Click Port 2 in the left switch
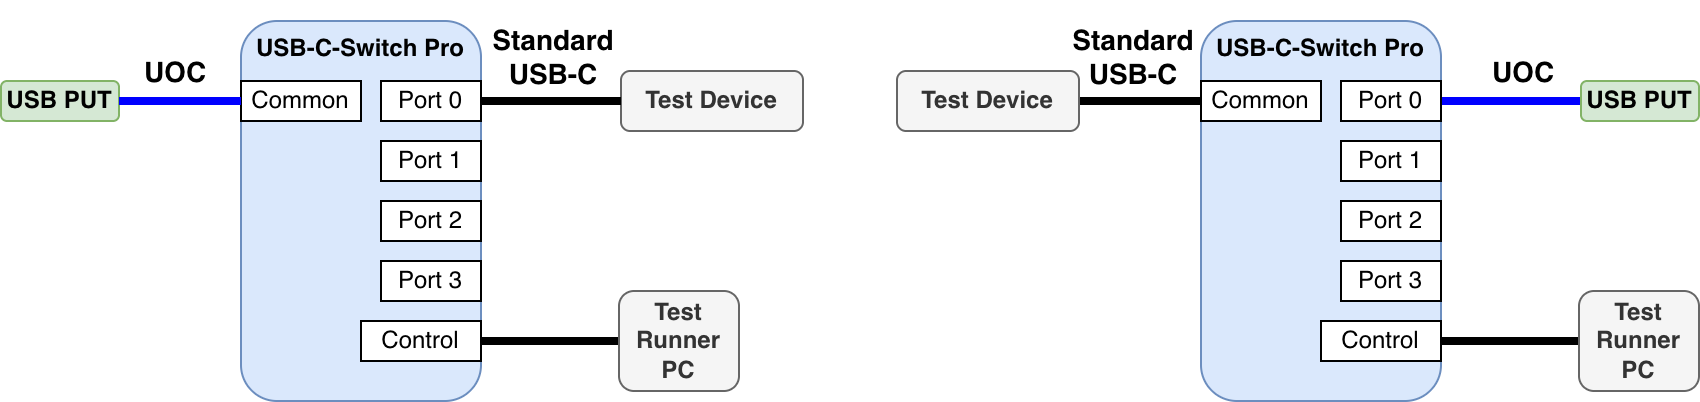 click(x=430, y=221)
